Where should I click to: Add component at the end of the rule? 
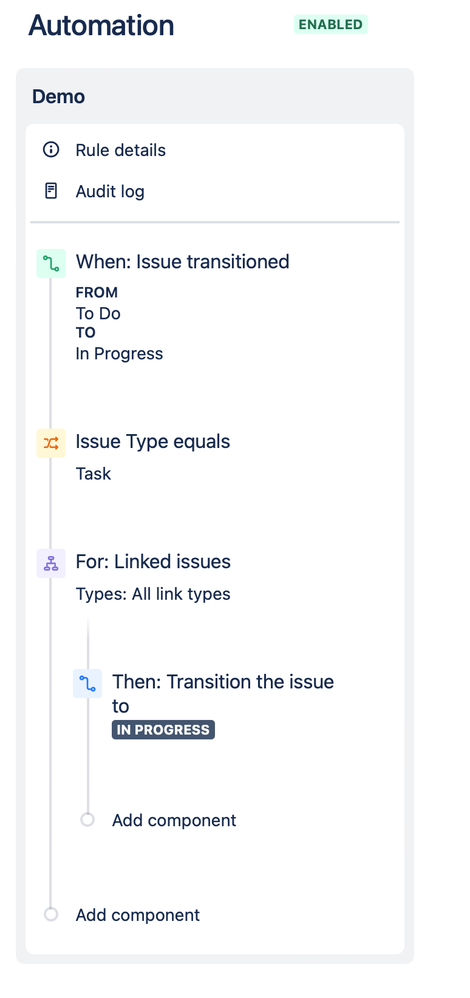coord(138,915)
